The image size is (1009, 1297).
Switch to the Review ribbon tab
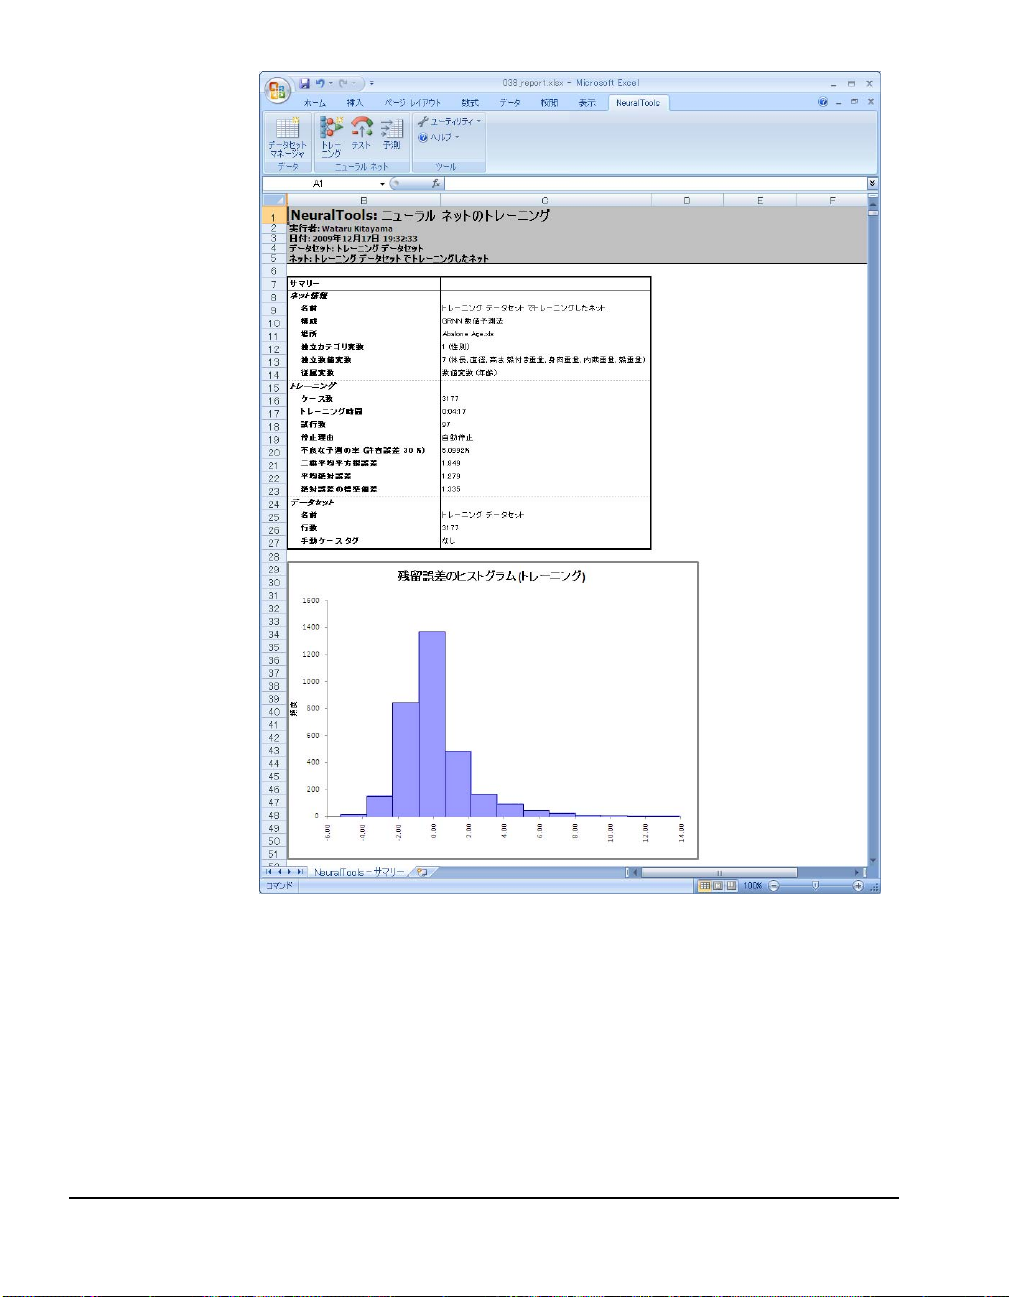click(549, 103)
